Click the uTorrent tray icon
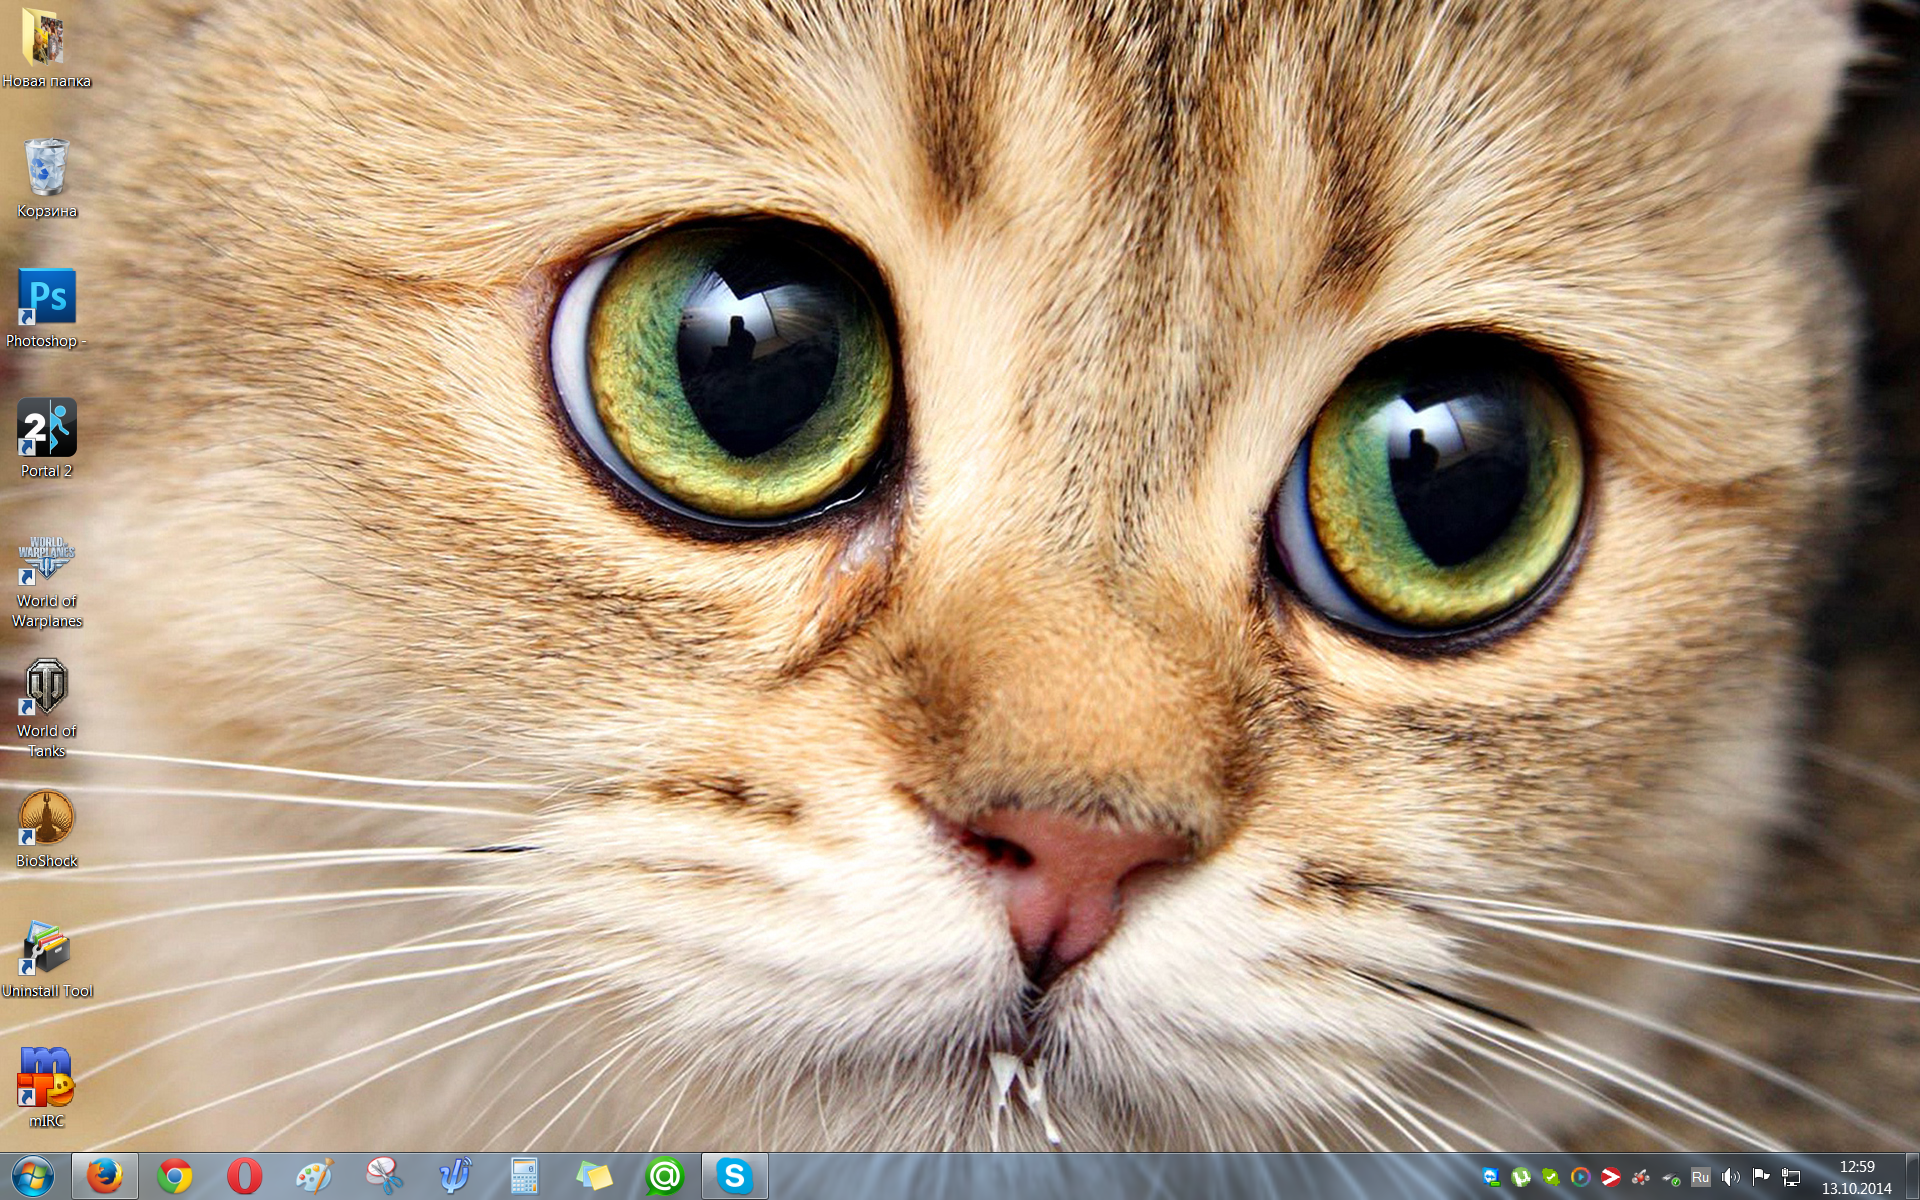This screenshot has width=1920, height=1200. [1521, 1177]
